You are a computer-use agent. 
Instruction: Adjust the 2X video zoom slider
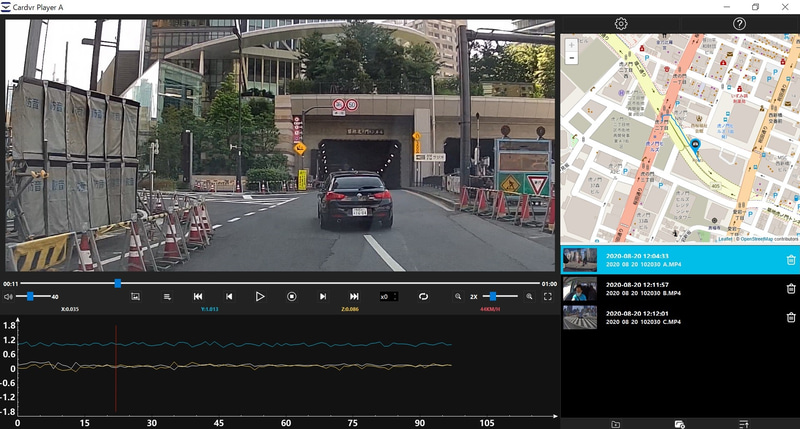click(493, 296)
